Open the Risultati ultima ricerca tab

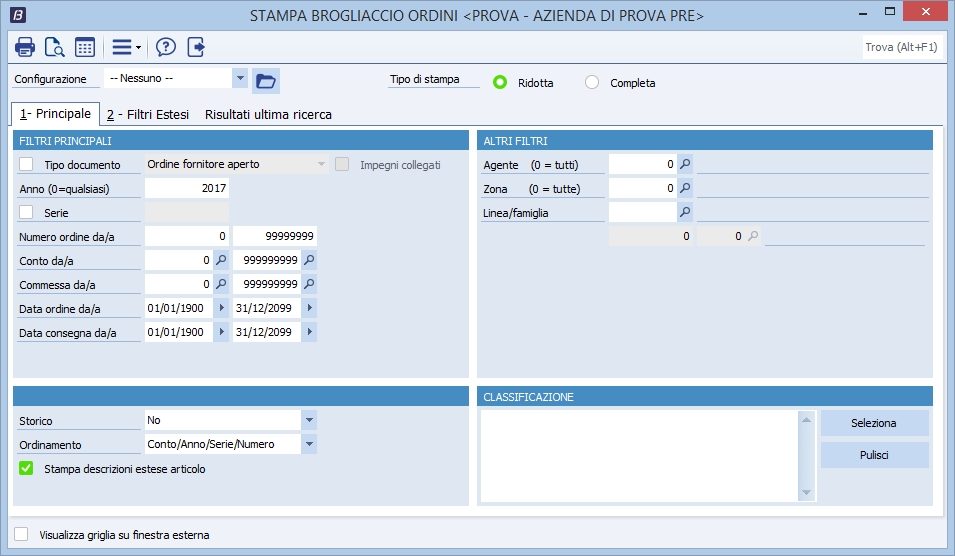click(268, 114)
